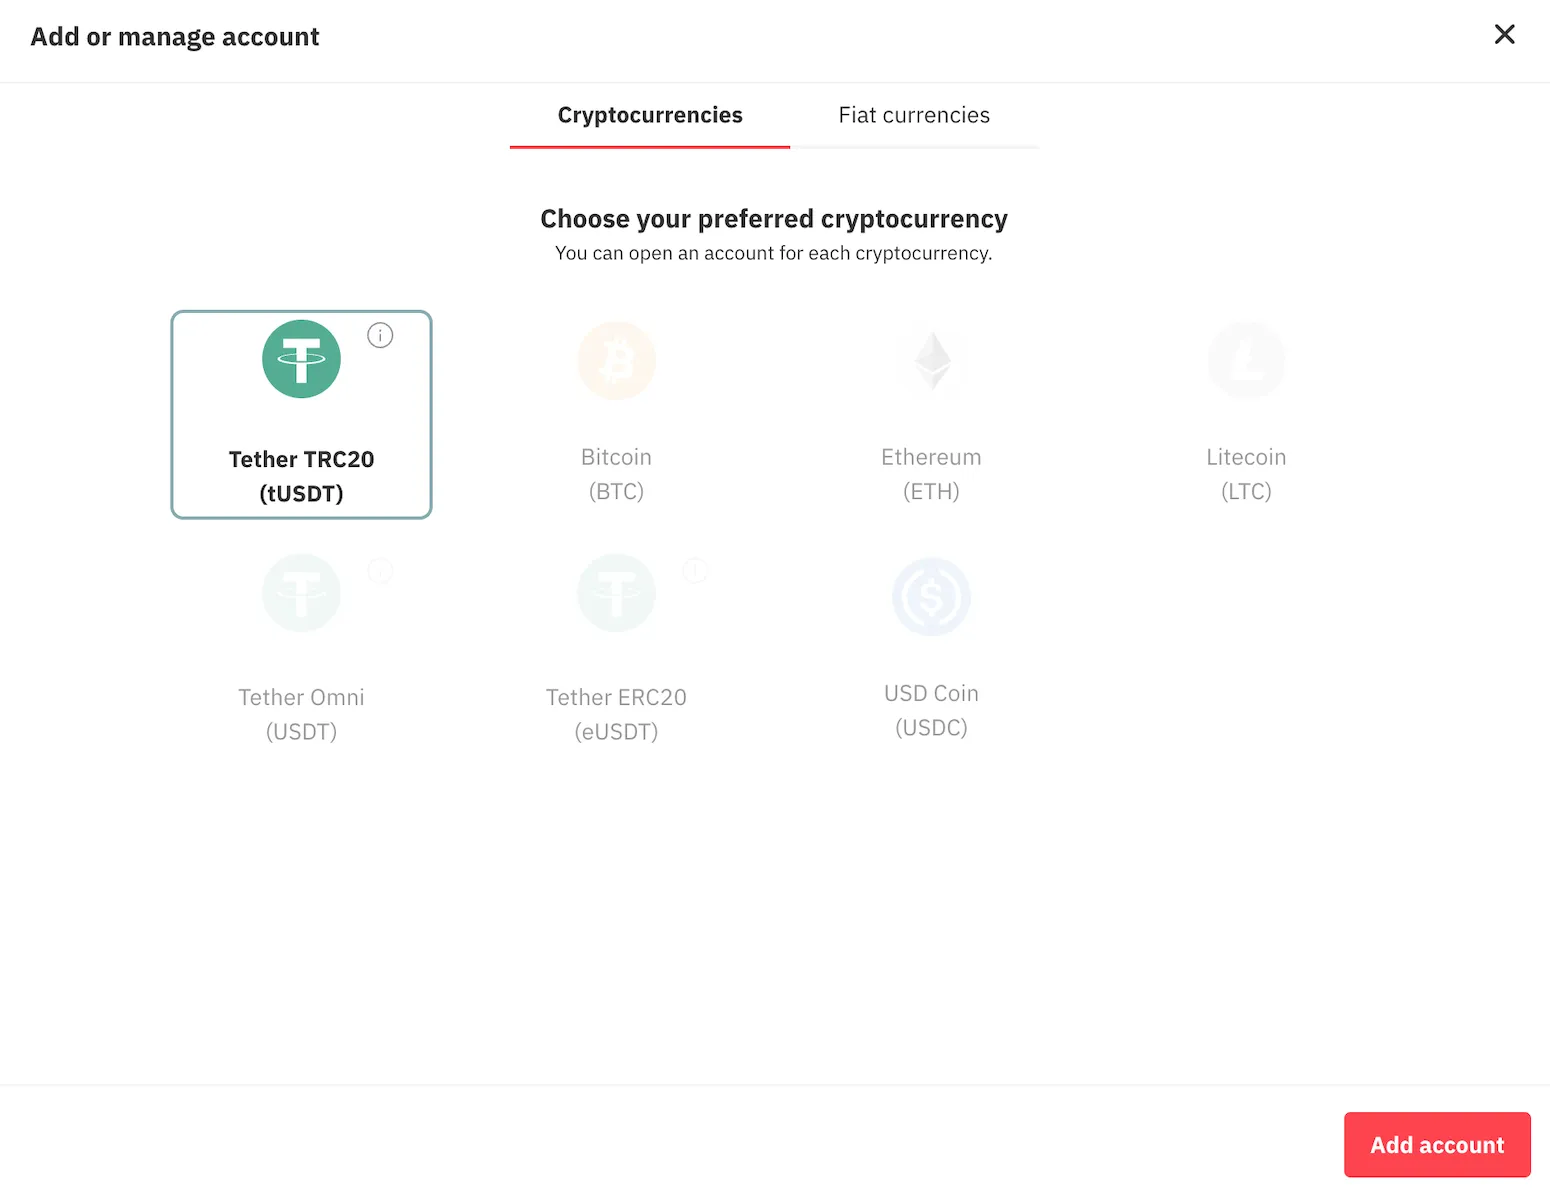Select the Litecoin logo icon
This screenshot has width=1550, height=1196.
[x=1246, y=361]
